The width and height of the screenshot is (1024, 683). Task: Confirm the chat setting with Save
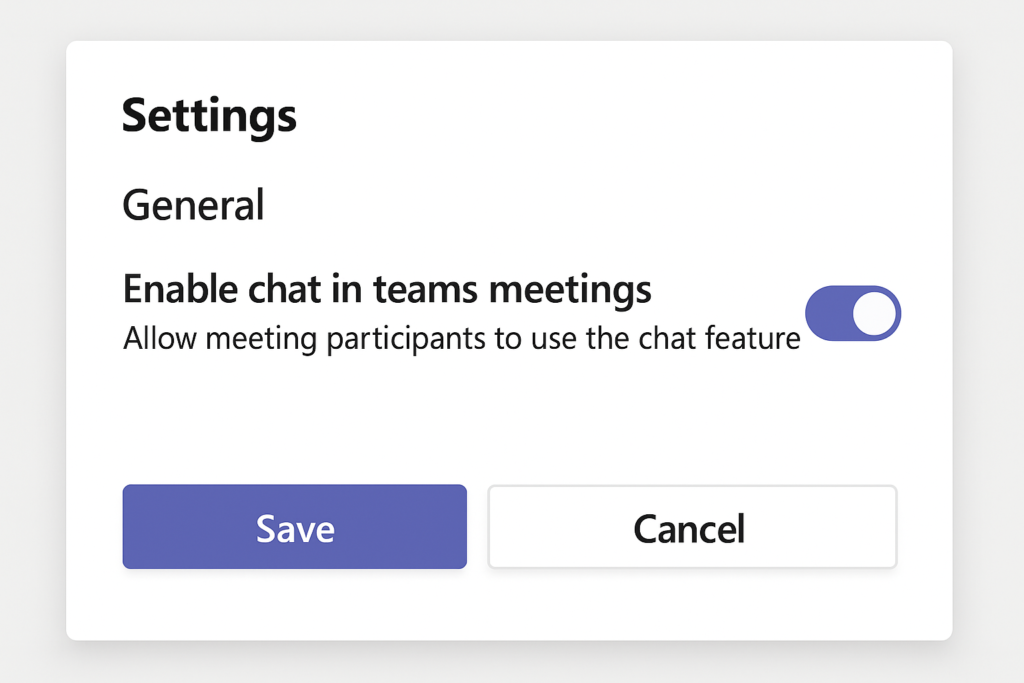coord(295,527)
